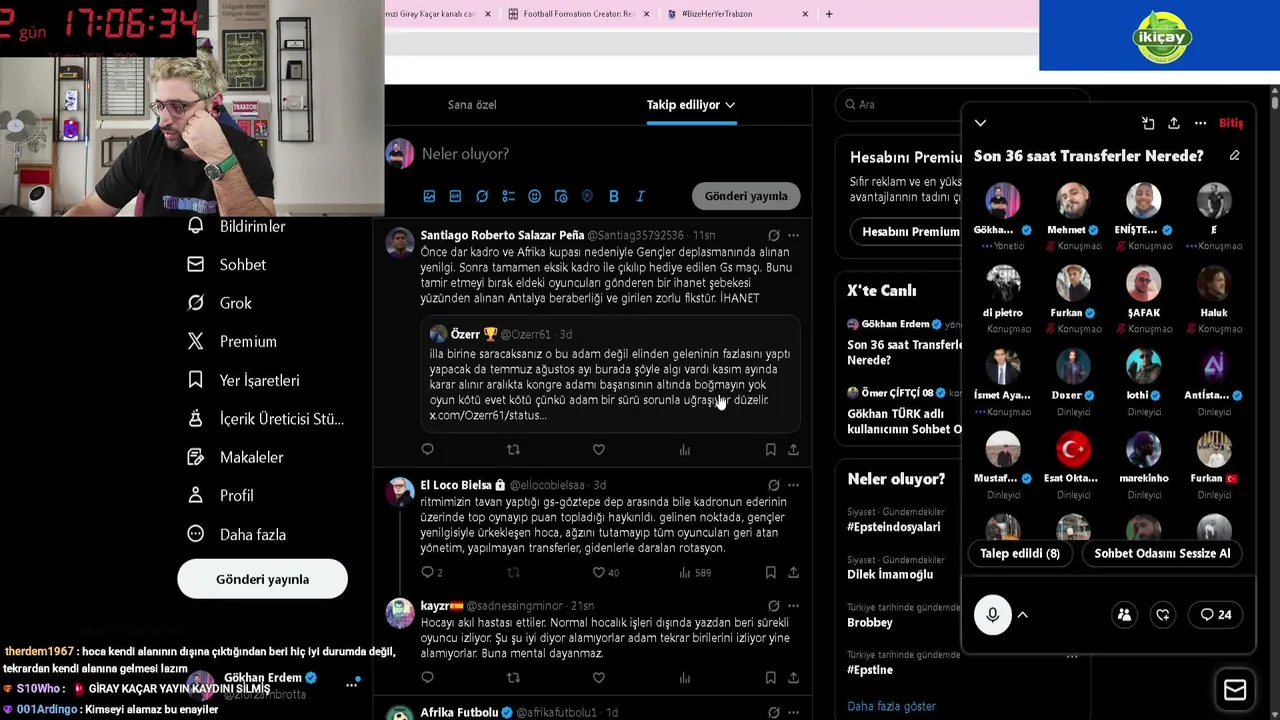Viewport: 1280px width, 720px height.
Task: Share kayzr's post
Action: pyautogui.click(x=793, y=678)
